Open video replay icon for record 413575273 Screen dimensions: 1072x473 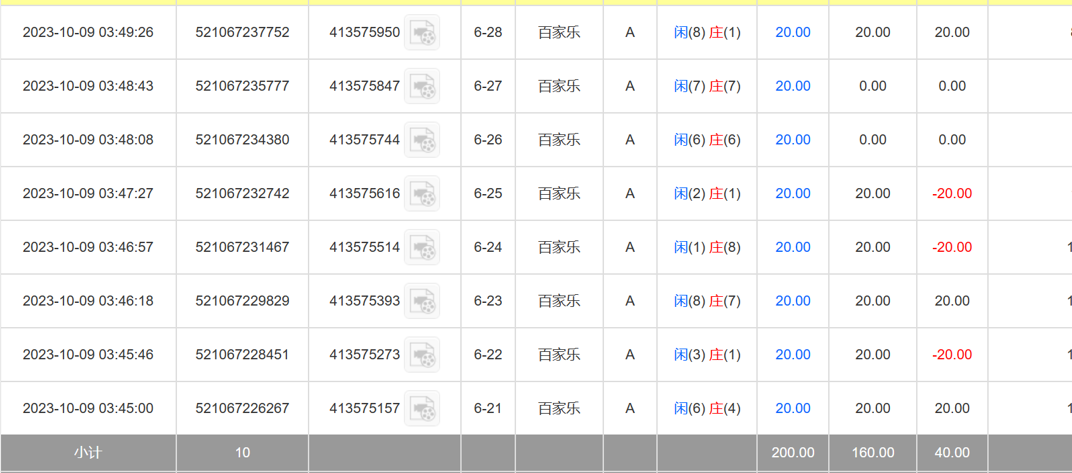[422, 355]
